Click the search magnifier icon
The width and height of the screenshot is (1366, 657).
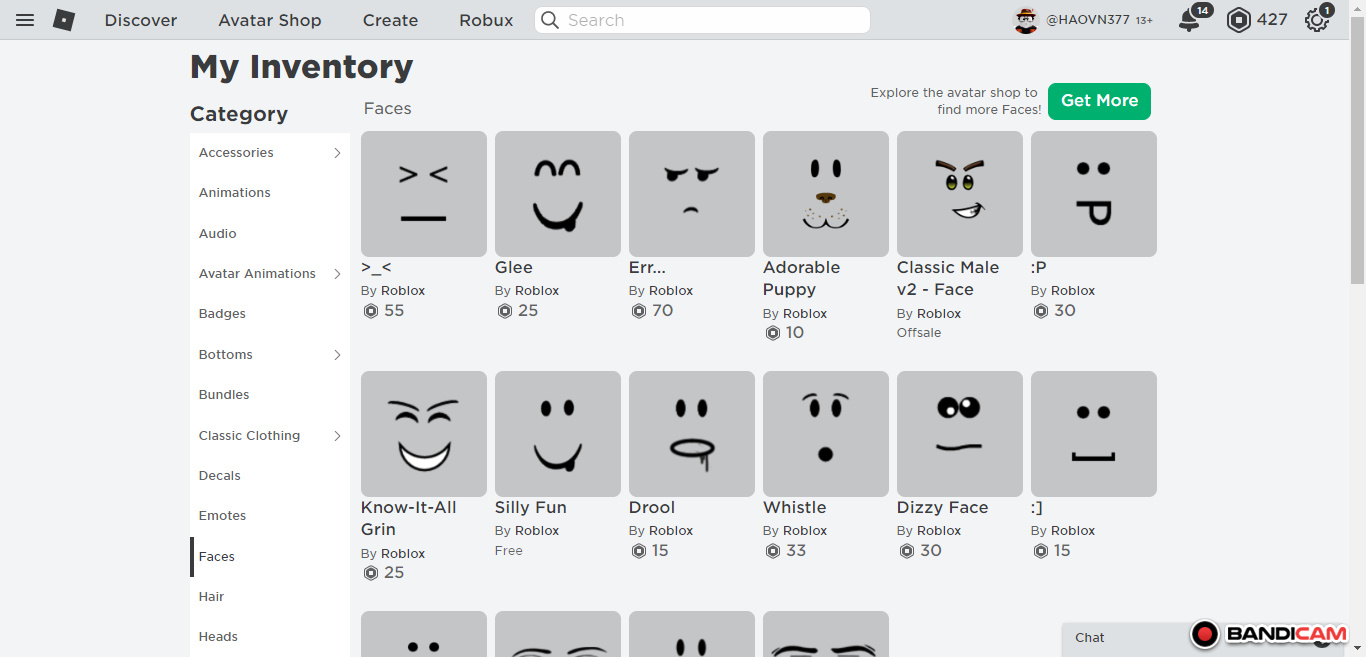click(549, 20)
